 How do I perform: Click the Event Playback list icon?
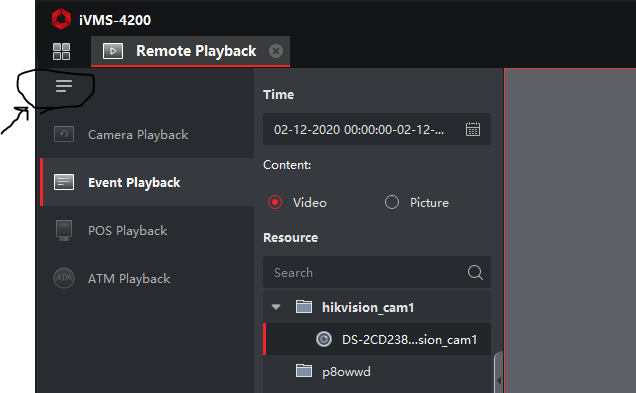(64, 182)
